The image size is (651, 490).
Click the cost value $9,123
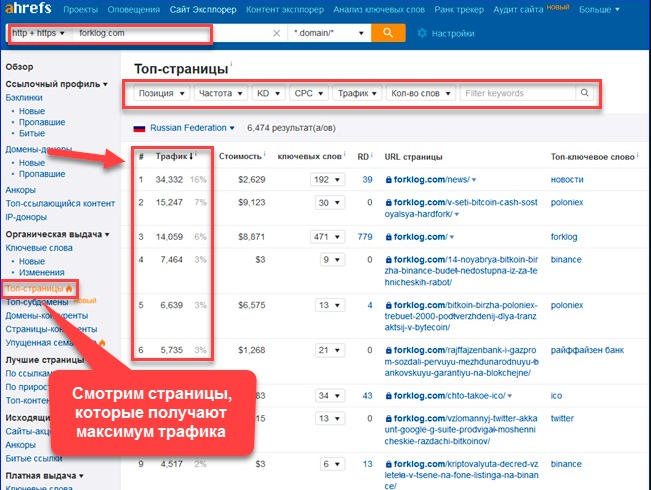pos(252,203)
